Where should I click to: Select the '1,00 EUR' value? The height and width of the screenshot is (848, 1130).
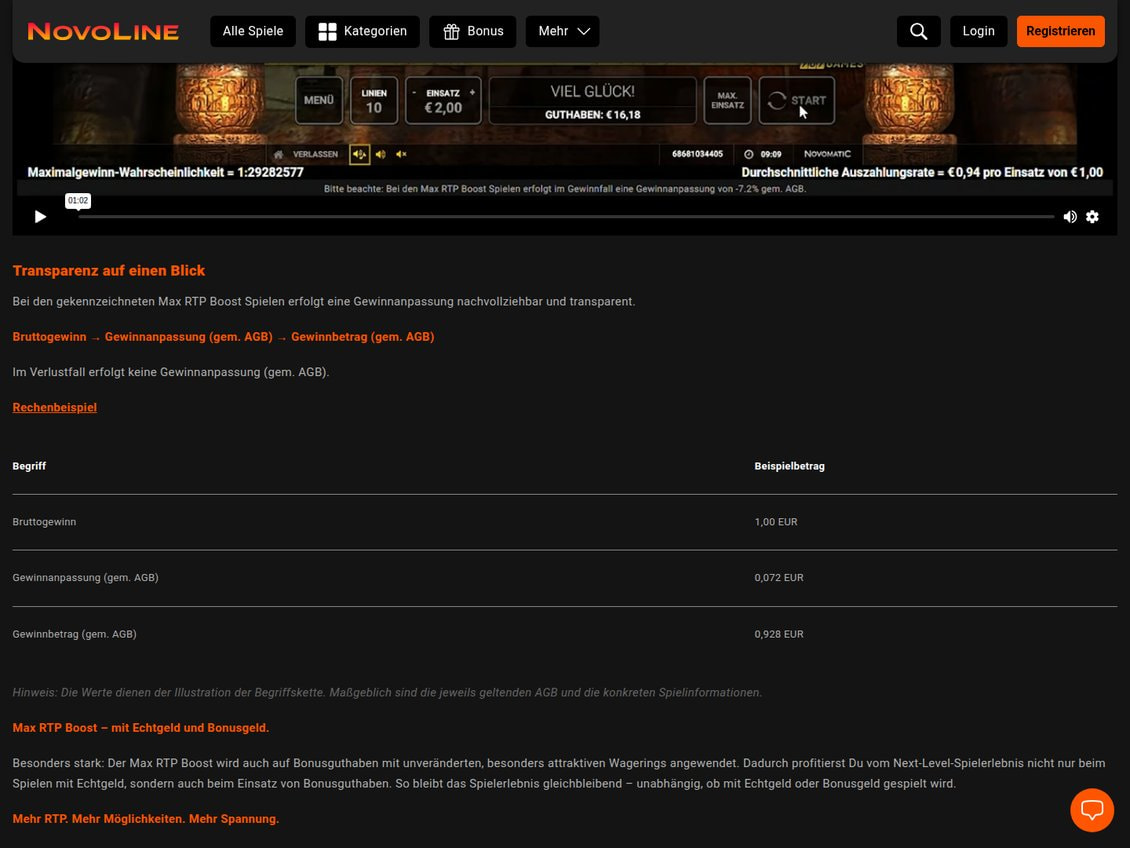click(x=776, y=522)
